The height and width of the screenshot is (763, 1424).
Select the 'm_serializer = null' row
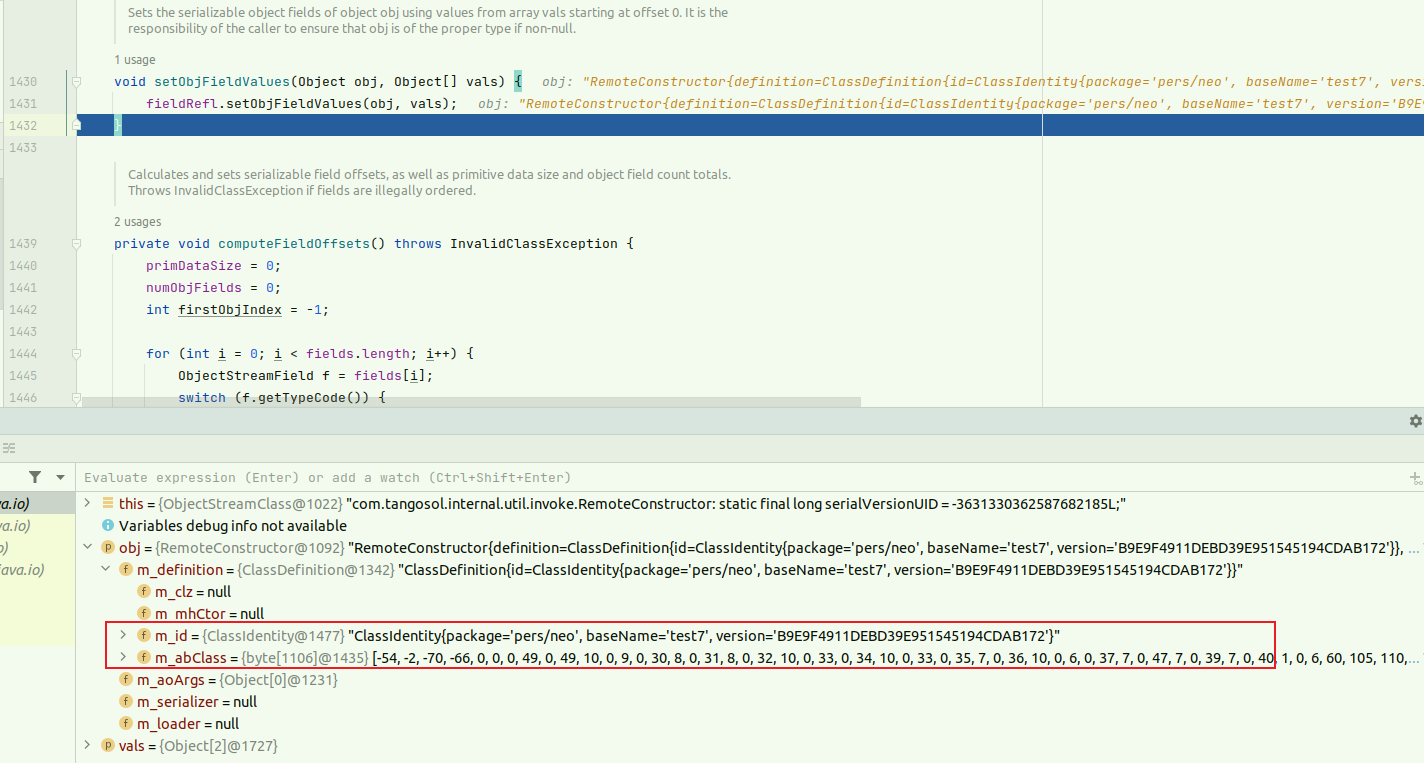(x=750, y=701)
